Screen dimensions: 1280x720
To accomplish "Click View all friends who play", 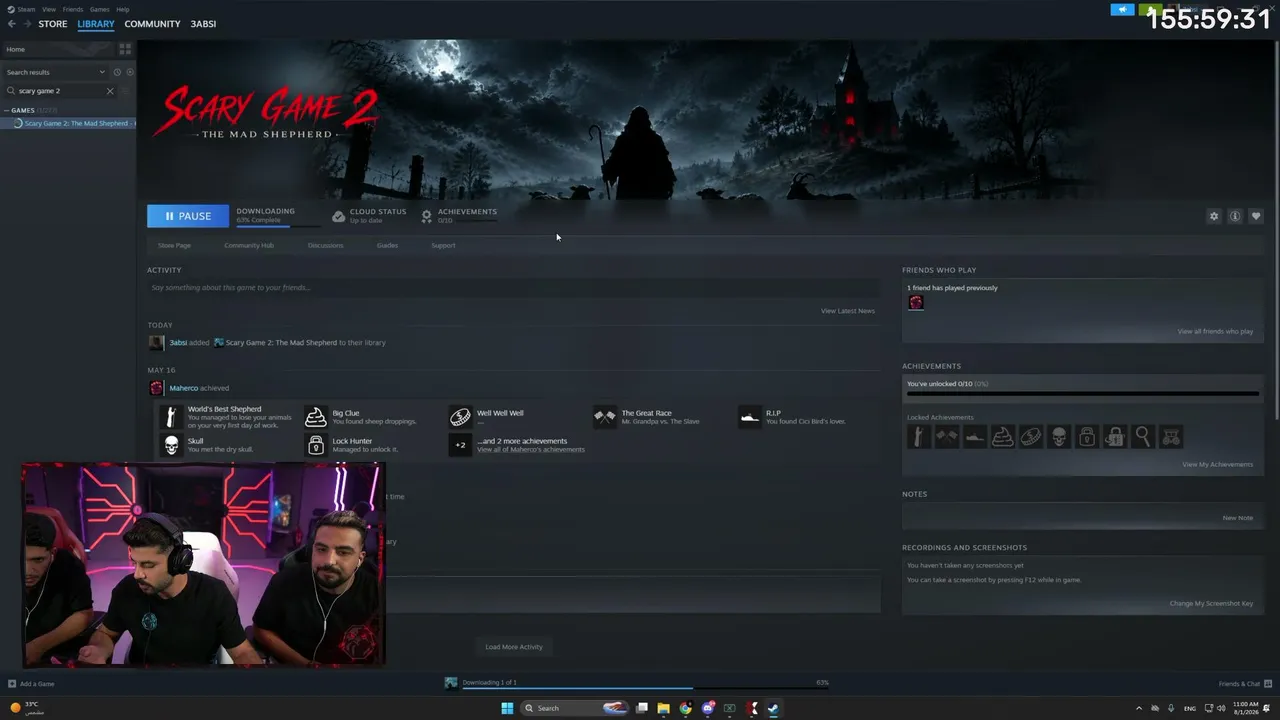I will [x=1215, y=331].
